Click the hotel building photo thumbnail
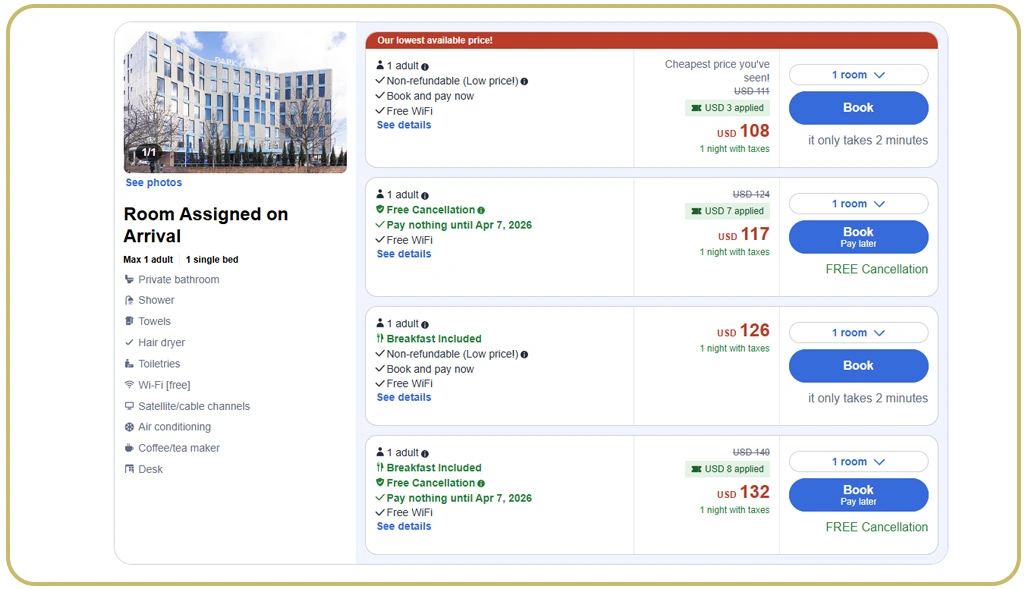Viewport: 1026px width, 589px height. tap(235, 100)
